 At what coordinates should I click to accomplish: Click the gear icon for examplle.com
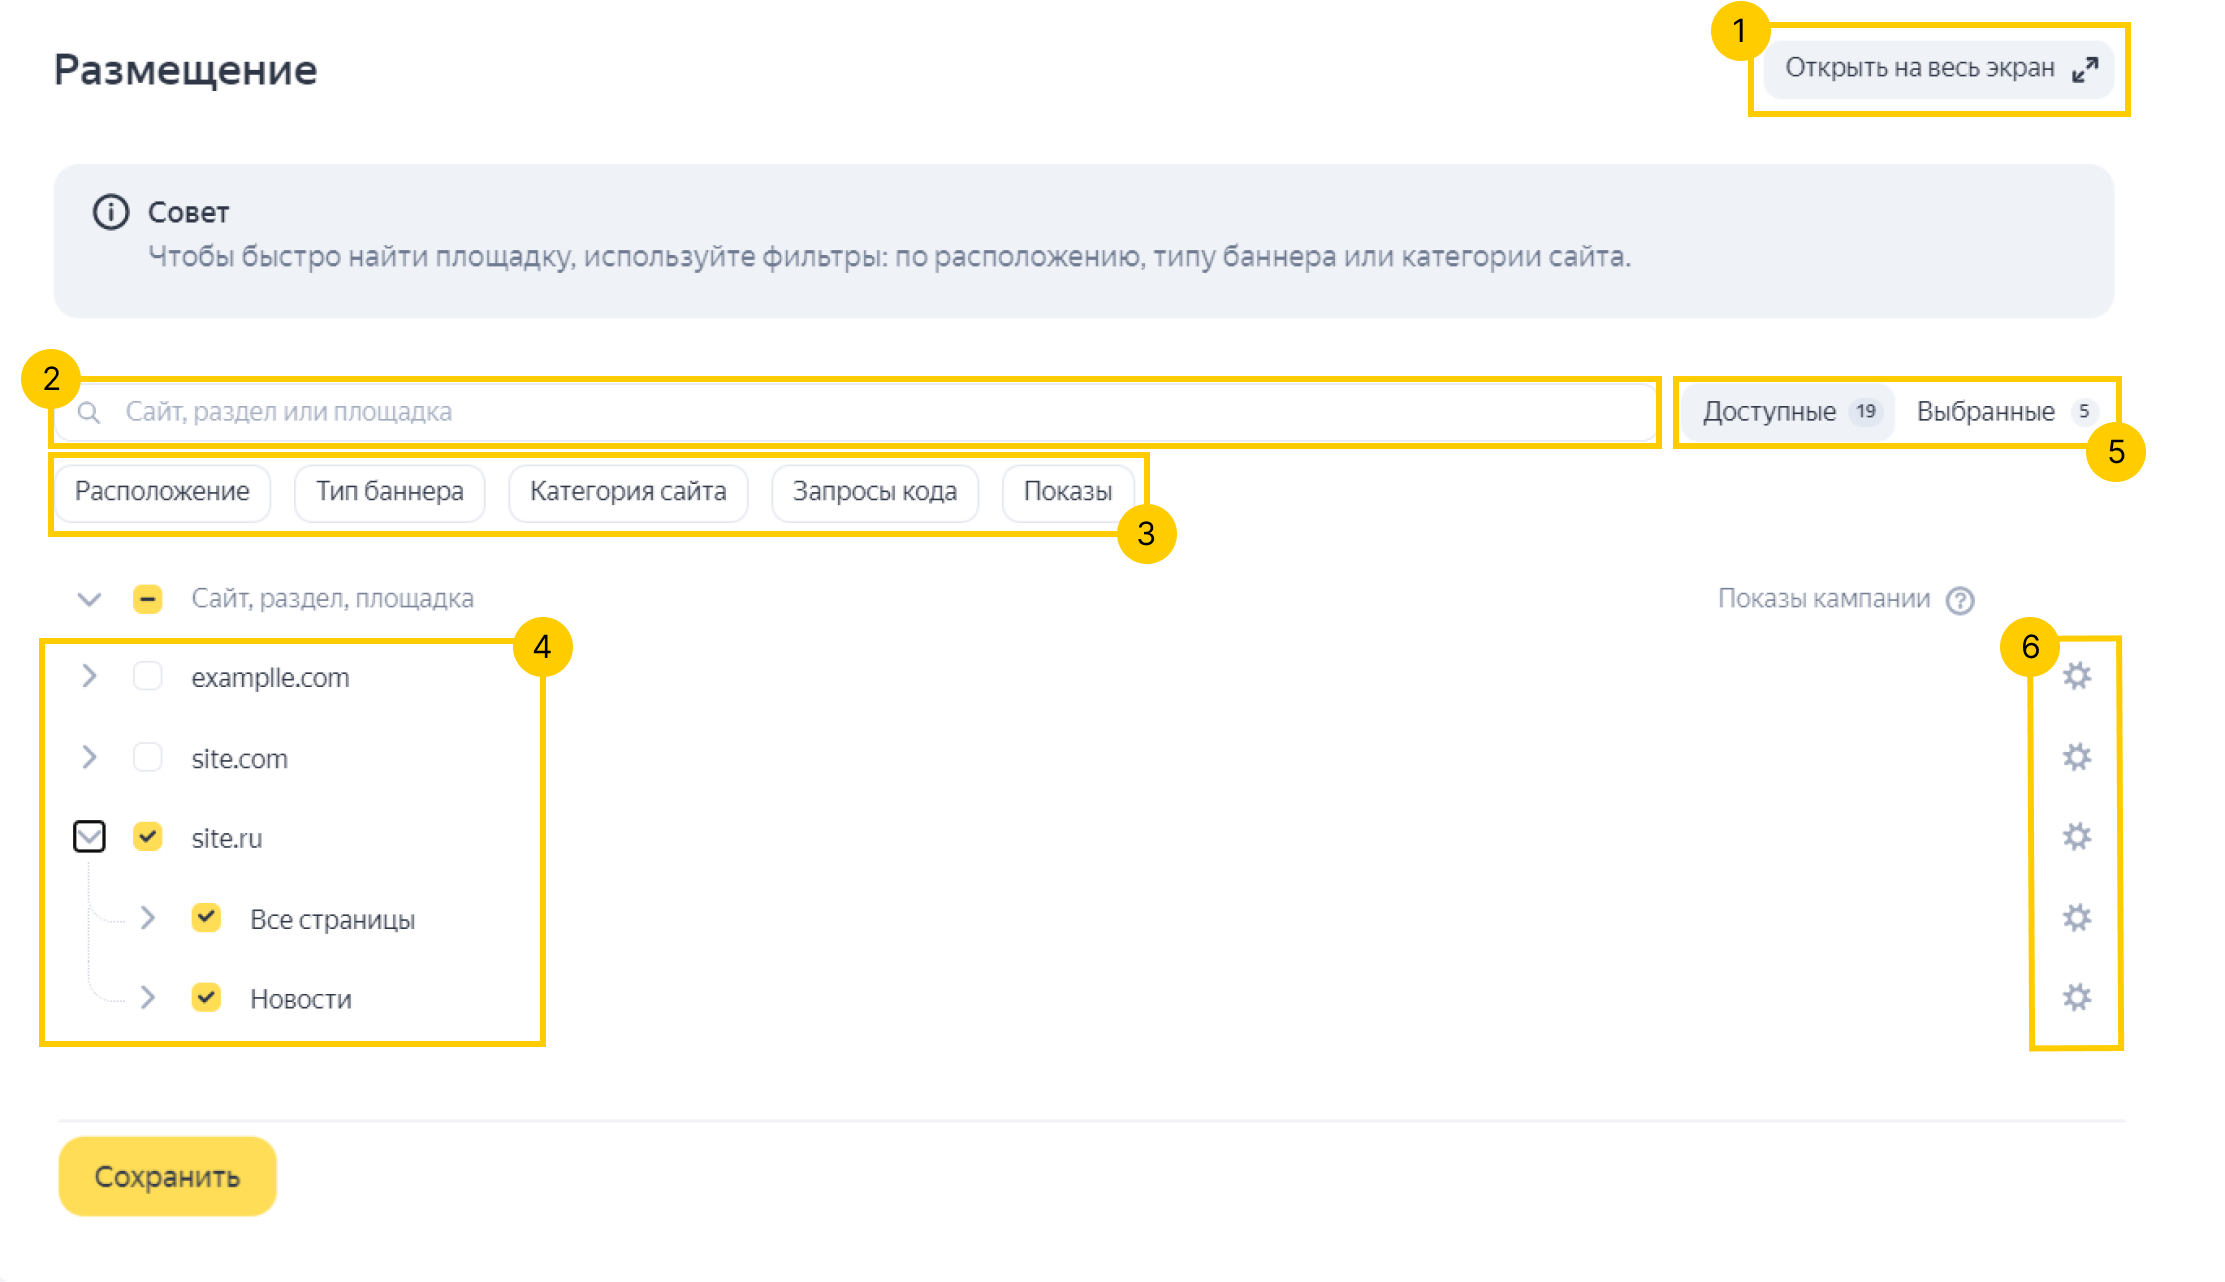click(2076, 676)
